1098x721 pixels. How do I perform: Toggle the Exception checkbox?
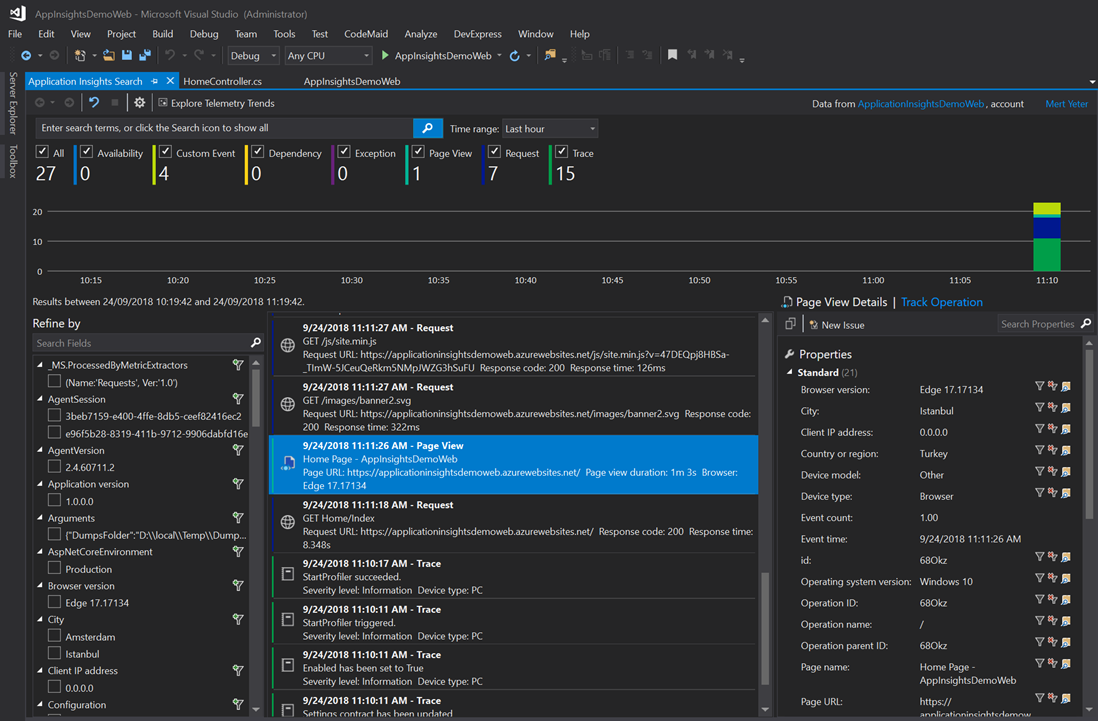click(343, 152)
